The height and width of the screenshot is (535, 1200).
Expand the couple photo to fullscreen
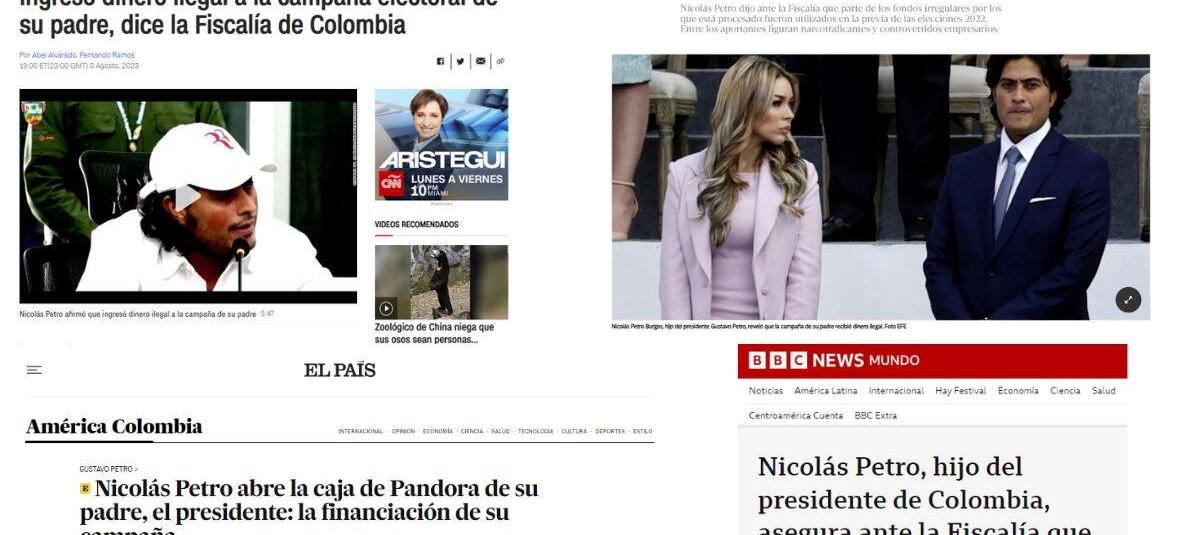pyautogui.click(x=1128, y=299)
